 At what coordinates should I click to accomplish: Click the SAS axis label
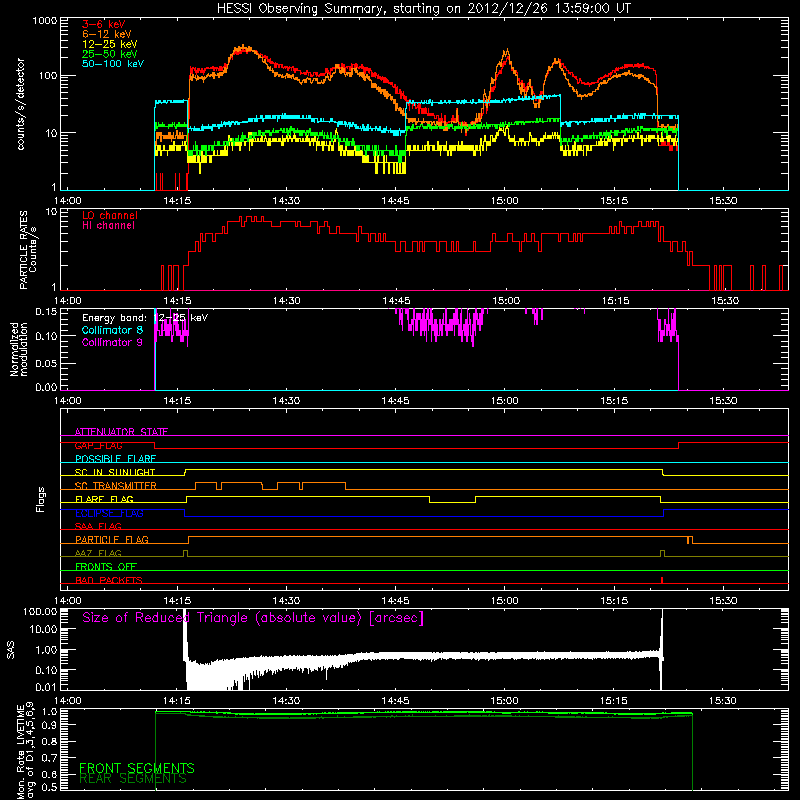pyautogui.click(x=10, y=649)
